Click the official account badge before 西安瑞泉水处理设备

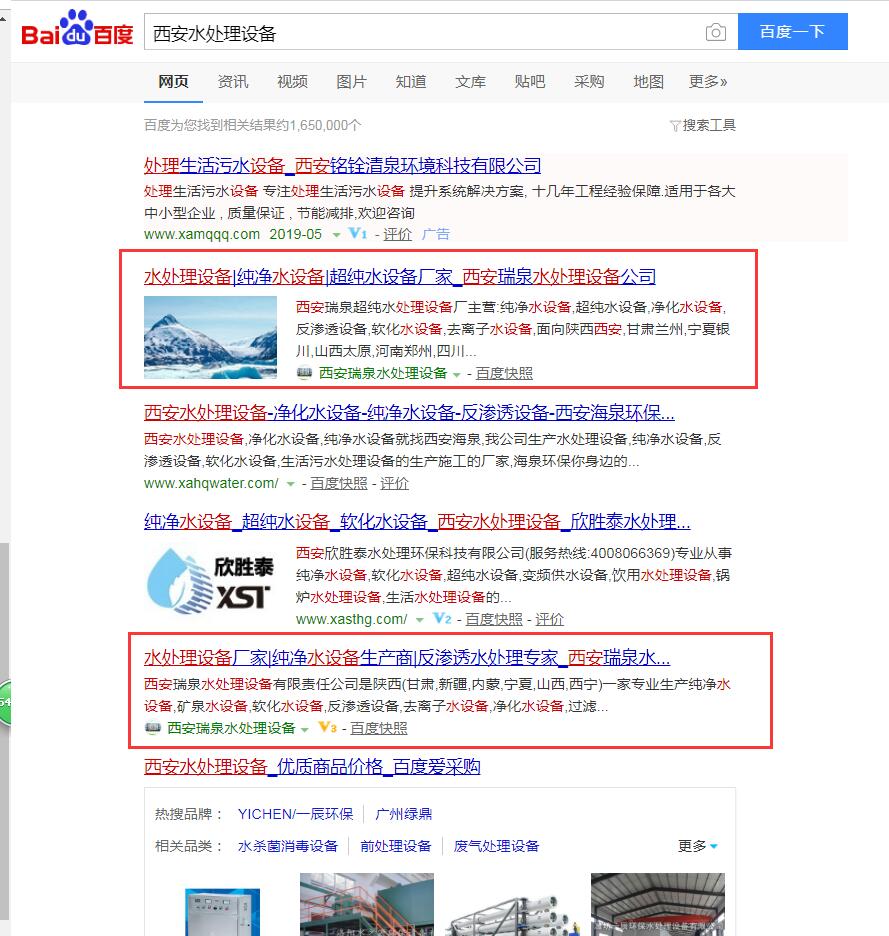click(303, 372)
